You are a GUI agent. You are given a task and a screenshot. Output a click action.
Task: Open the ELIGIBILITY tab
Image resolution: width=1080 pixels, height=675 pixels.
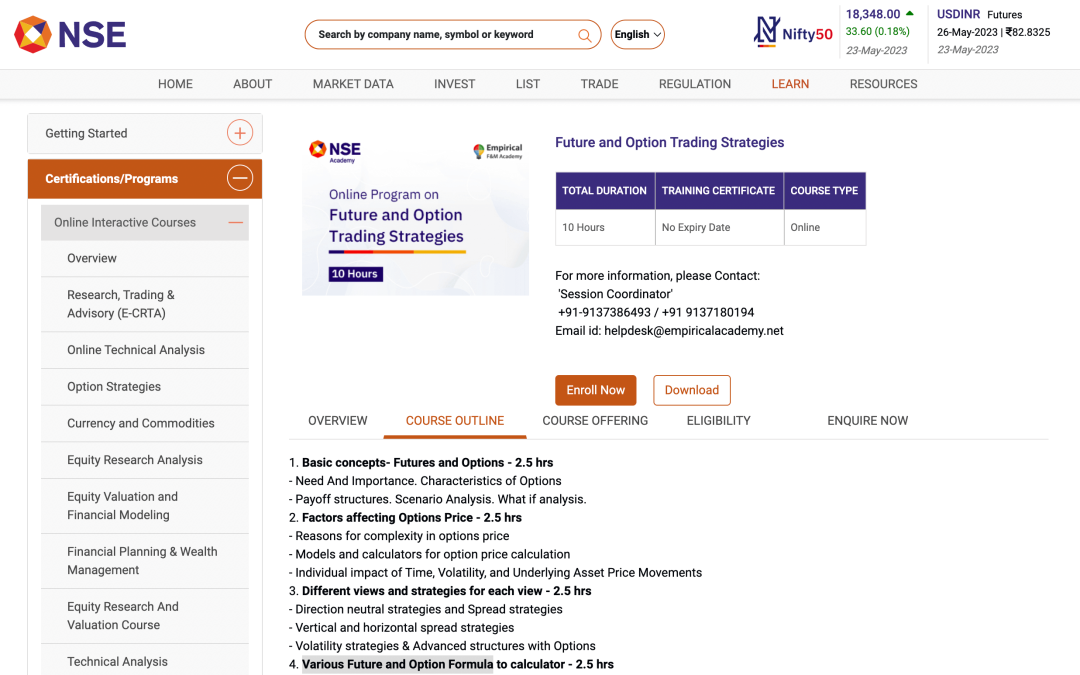click(718, 421)
